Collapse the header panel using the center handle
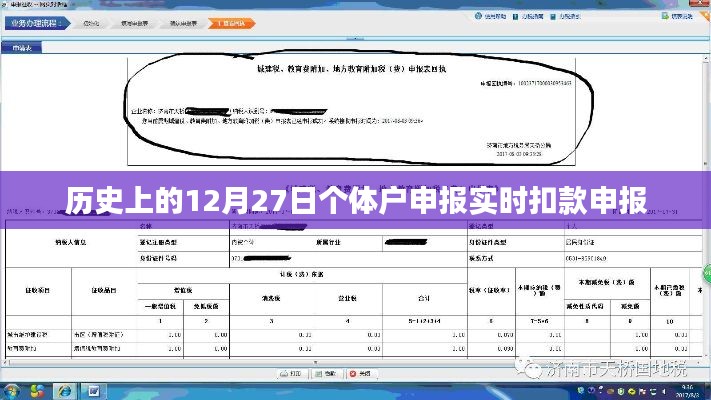This screenshot has width=711, height=400. pyautogui.click(x=355, y=39)
